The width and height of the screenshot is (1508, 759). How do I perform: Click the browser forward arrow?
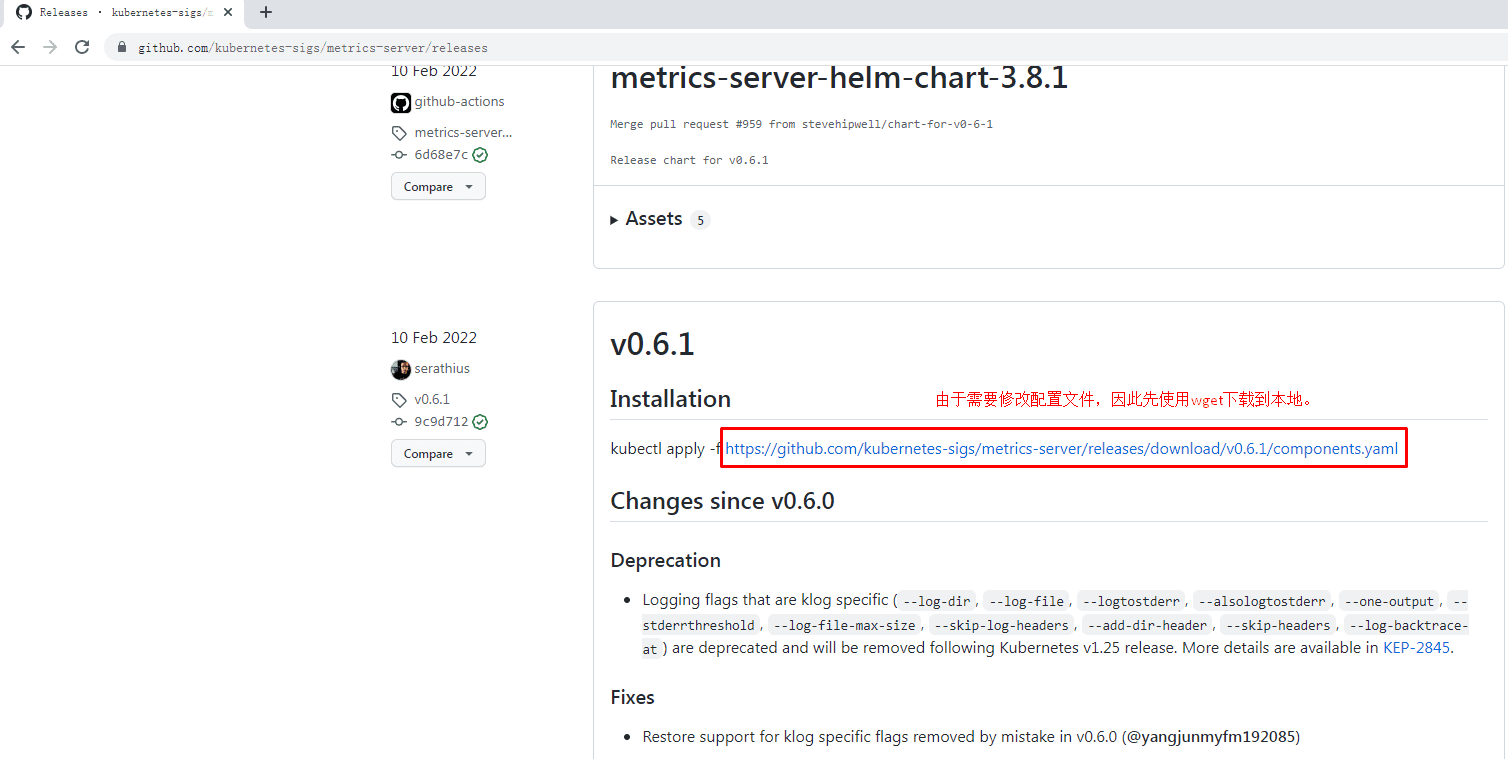50,47
